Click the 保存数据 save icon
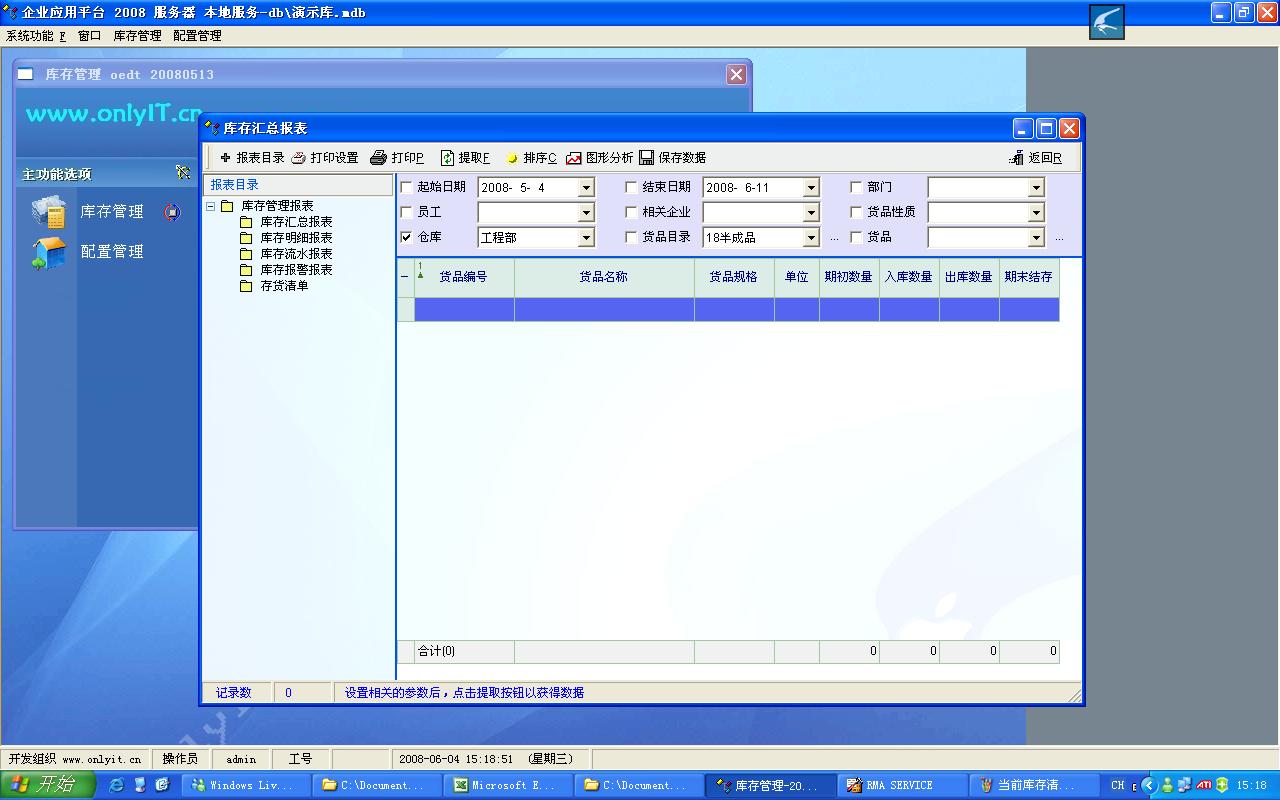The width and height of the screenshot is (1280, 800). pyautogui.click(x=647, y=158)
